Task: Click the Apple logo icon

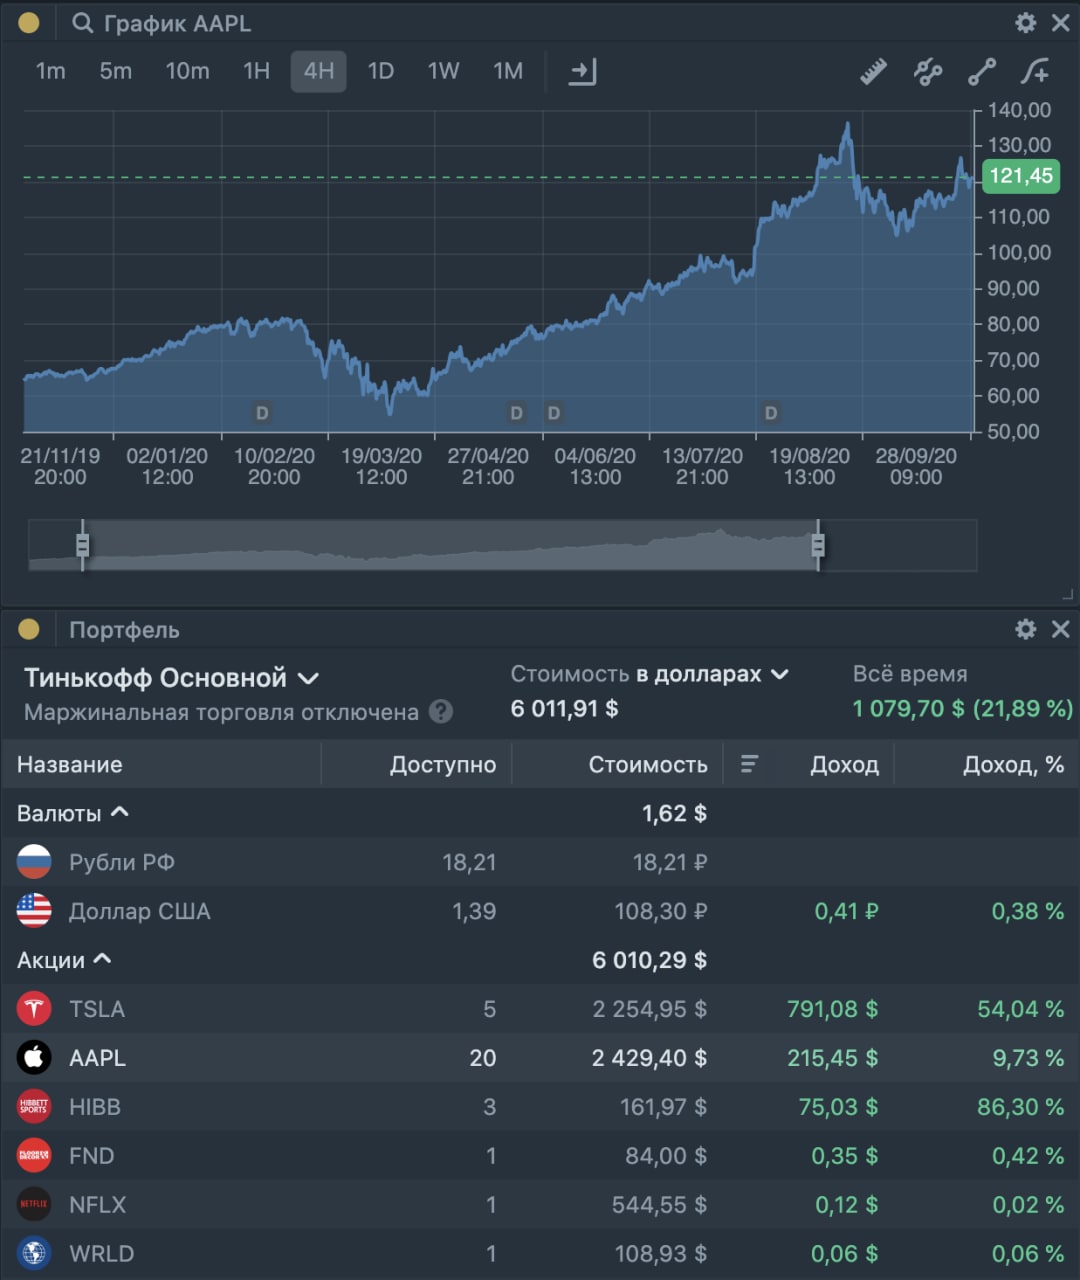Action: point(34,1058)
